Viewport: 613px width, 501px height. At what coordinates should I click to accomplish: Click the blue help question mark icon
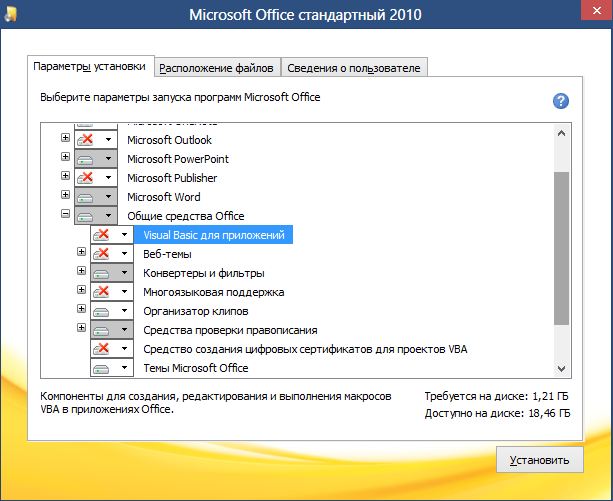pyautogui.click(x=561, y=101)
